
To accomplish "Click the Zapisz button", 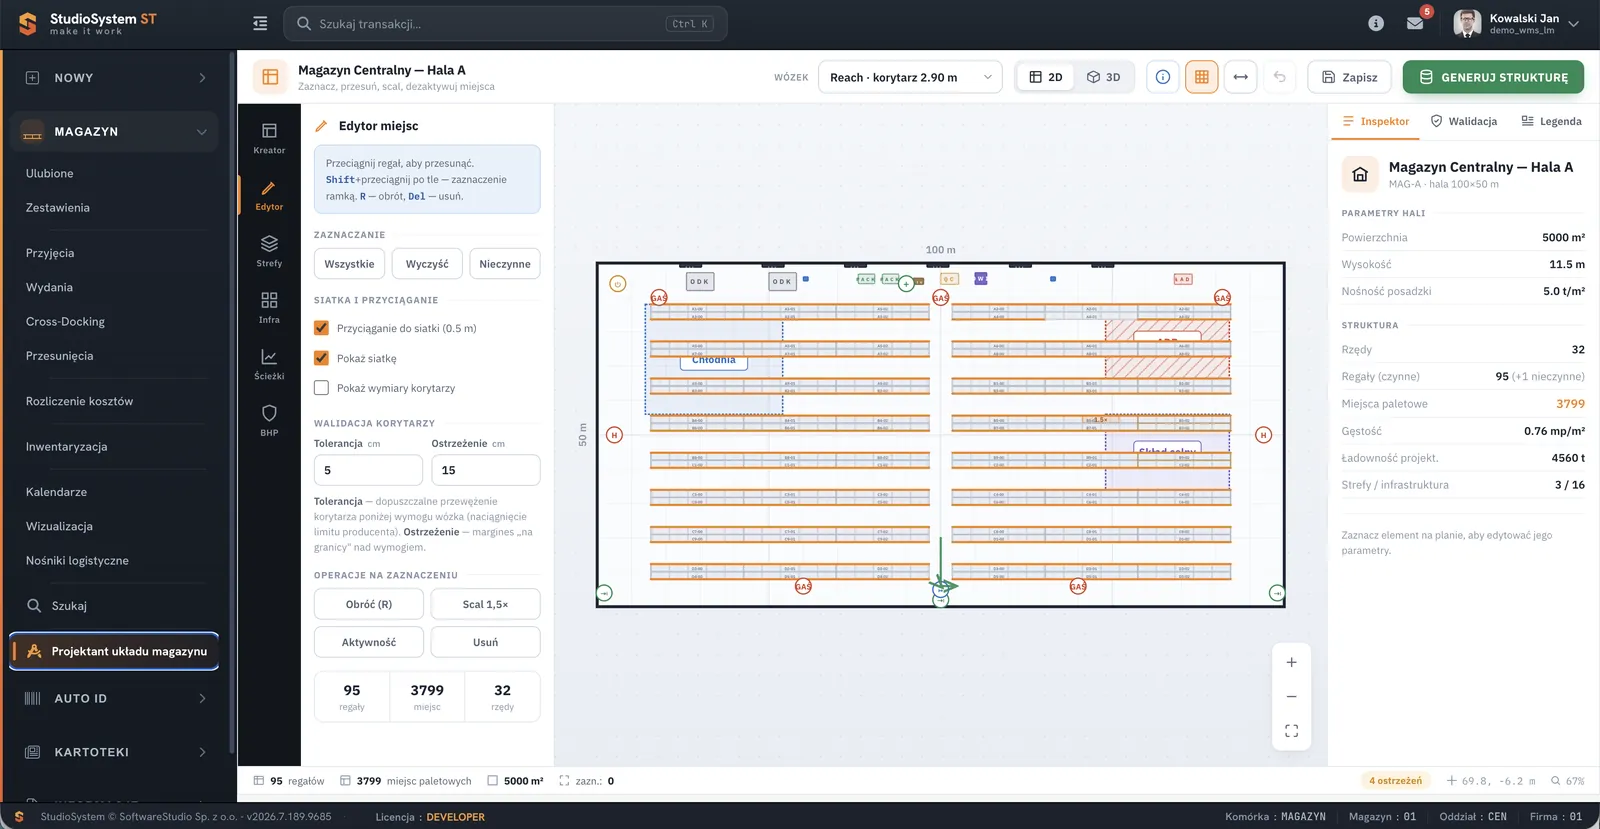I will point(1350,77).
